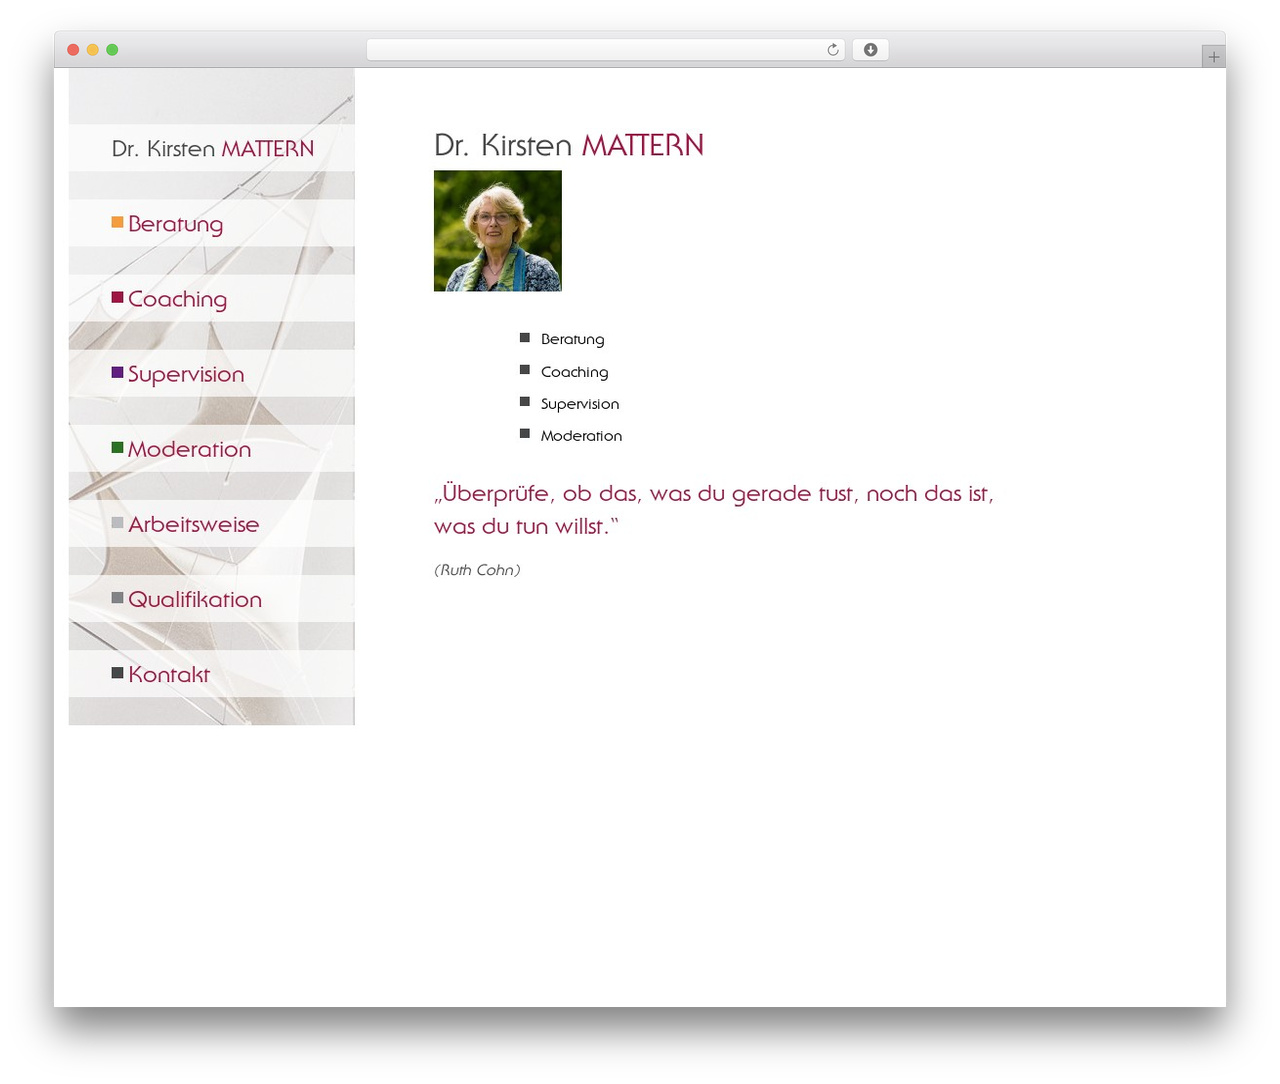
Task: Minimize the window with the yellow button
Action: [x=93, y=50]
